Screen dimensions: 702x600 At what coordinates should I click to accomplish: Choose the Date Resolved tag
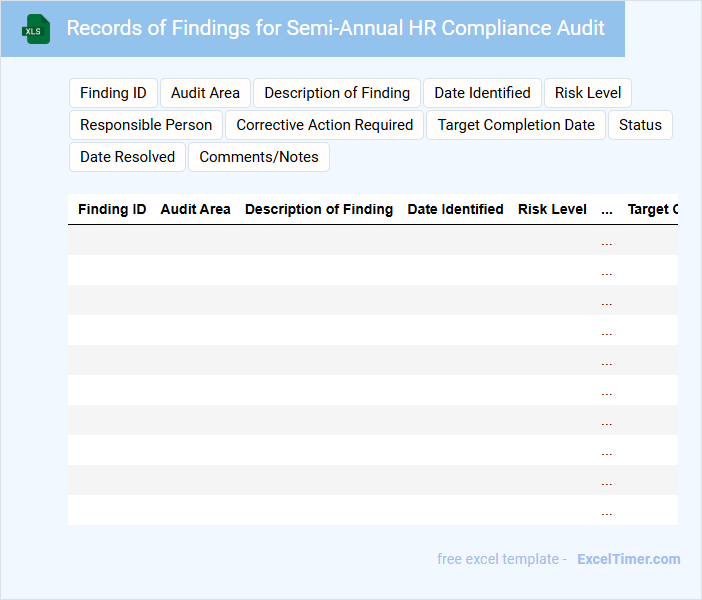pos(127,157)
